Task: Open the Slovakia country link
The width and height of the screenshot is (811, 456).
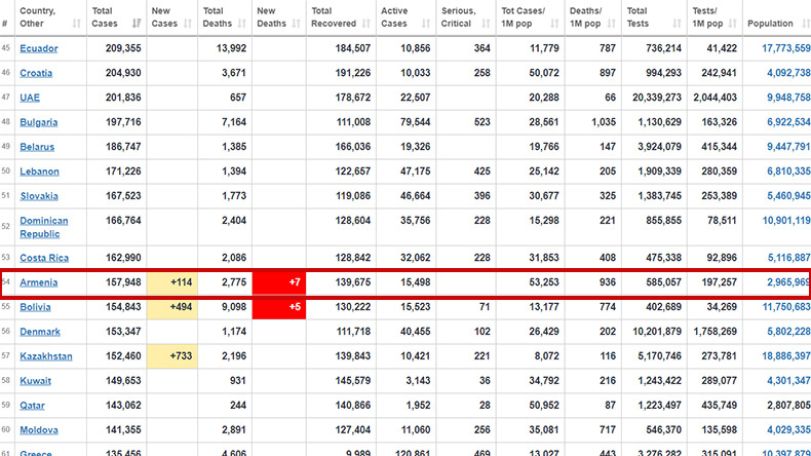Action: tap(39, 196)
